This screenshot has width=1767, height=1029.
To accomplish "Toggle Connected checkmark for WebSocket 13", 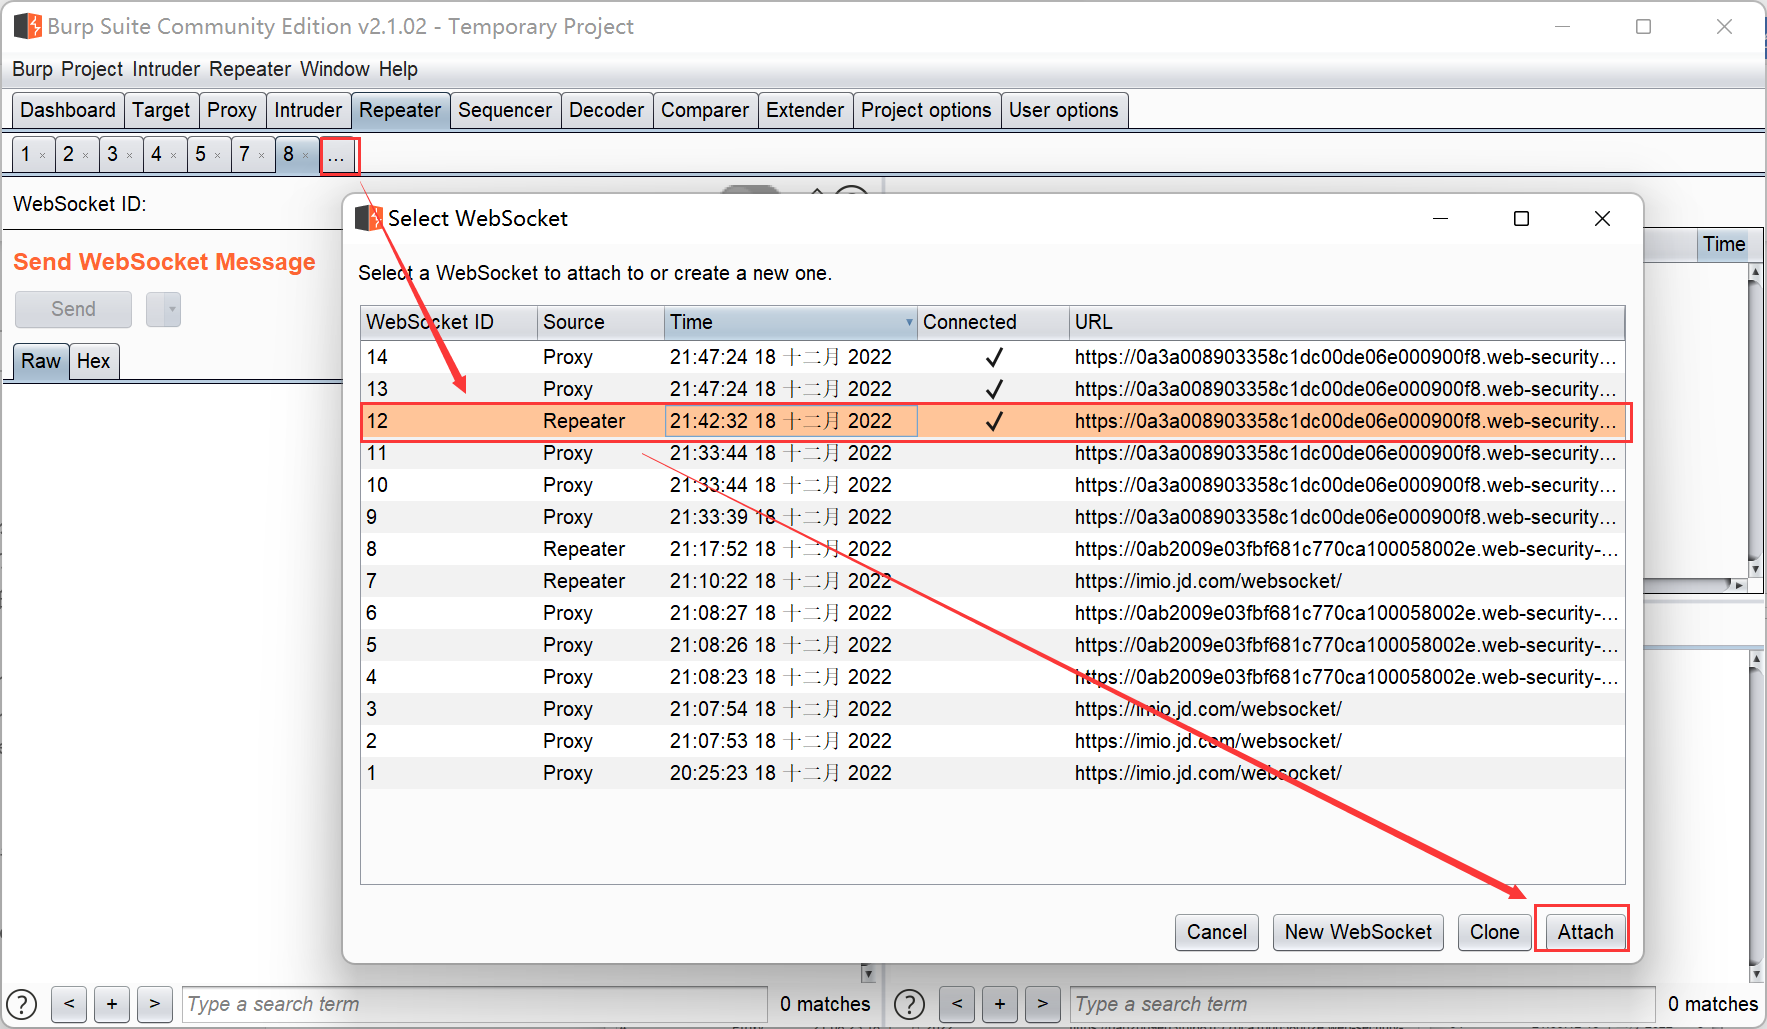I will click(993, 389).
